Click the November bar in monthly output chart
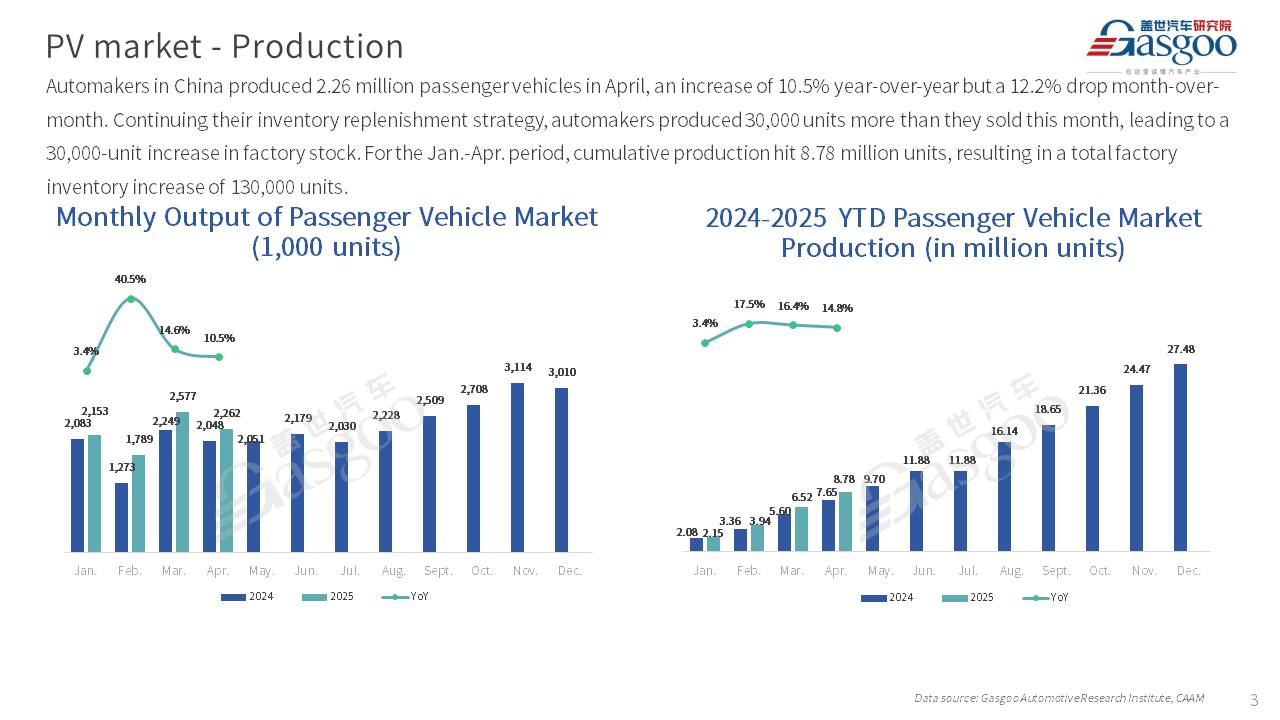The height and width of the screenshot is (720, 1280). [518, 467]
